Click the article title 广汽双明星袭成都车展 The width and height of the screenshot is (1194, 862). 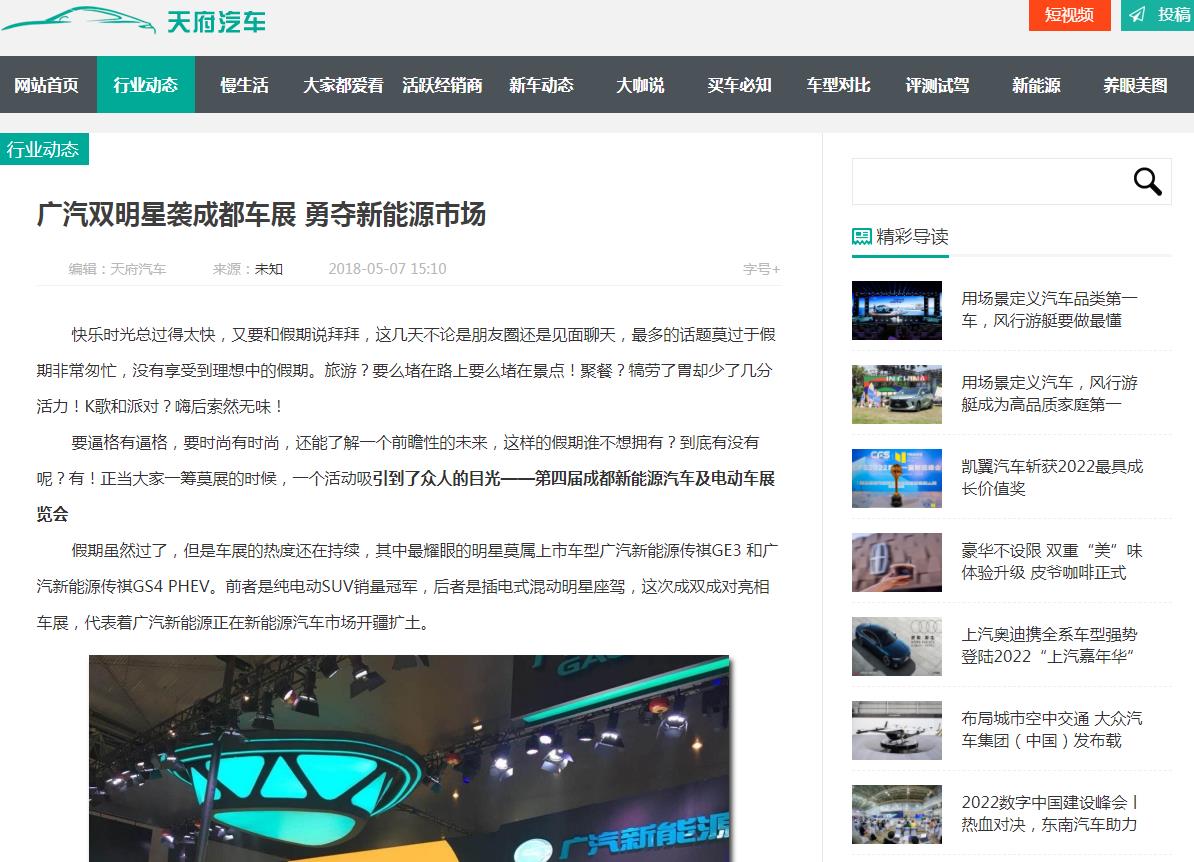[x=261, y=215]
